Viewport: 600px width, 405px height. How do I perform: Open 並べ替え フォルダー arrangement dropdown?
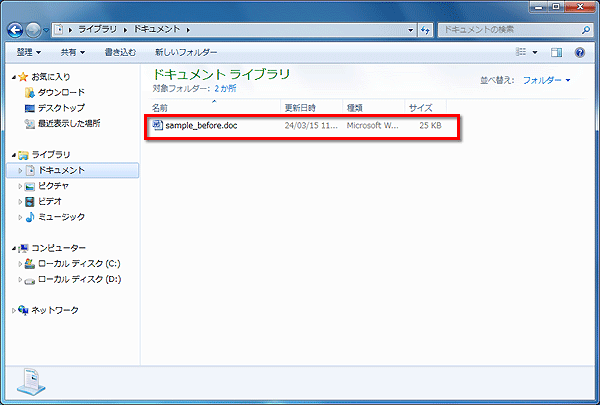pos(546,80)
